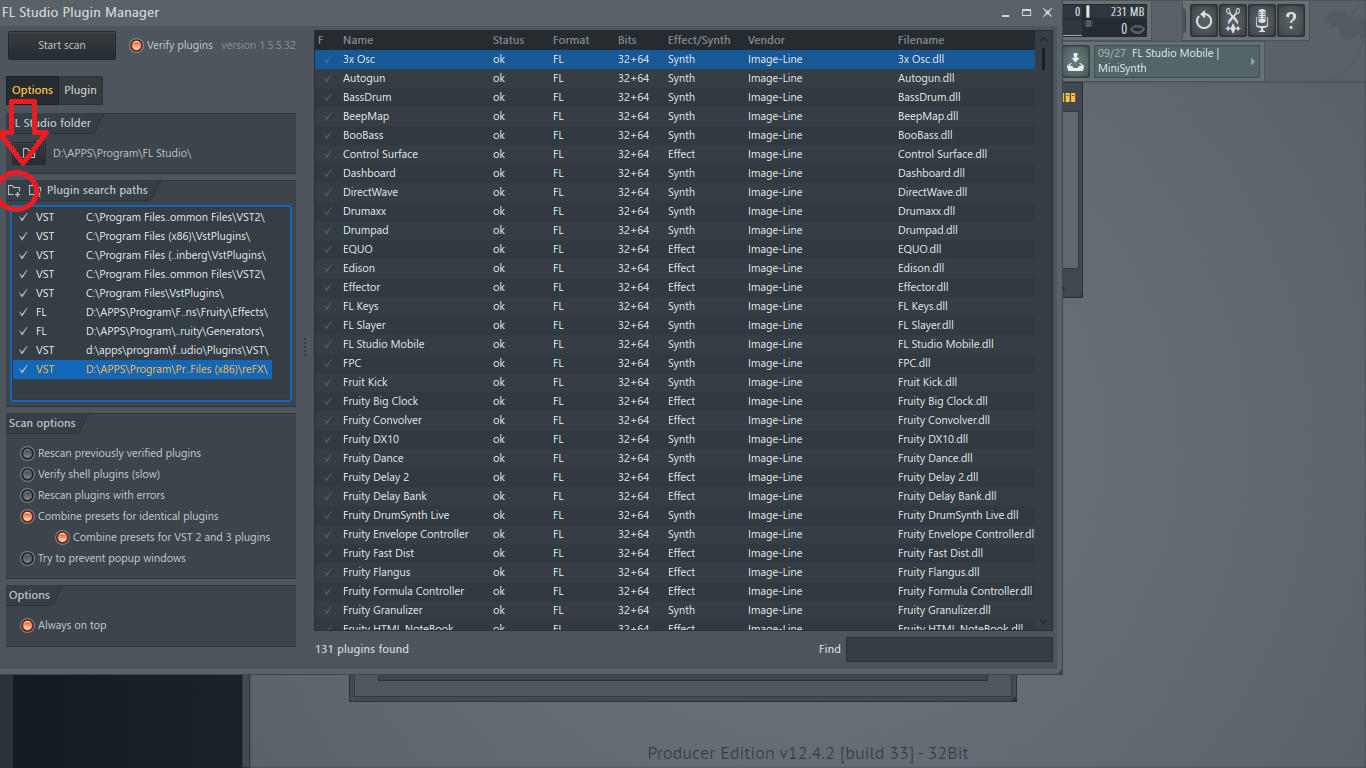Open the FL Studio Mobile | MiniSynth news panel
This screenshot has height=768, width=1366.
[1176, 61]
